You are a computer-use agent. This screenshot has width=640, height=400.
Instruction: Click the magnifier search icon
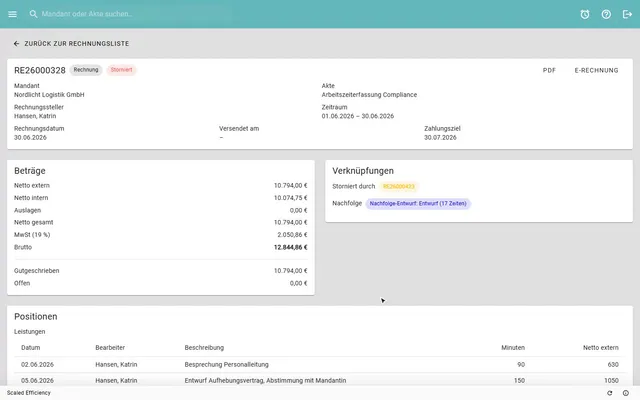point(33,14)
